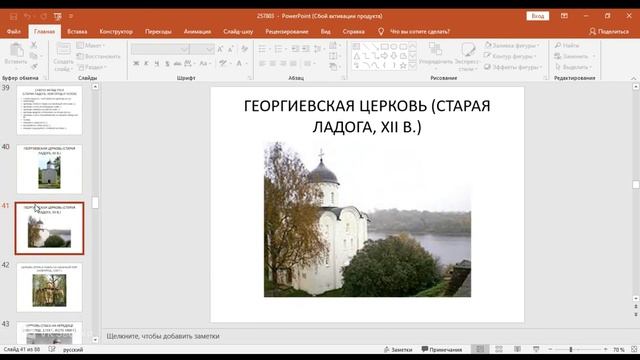This screenshot has height=360, width=640.
Task: Click the Clear All Formatting icon
Action: point(244,49)
